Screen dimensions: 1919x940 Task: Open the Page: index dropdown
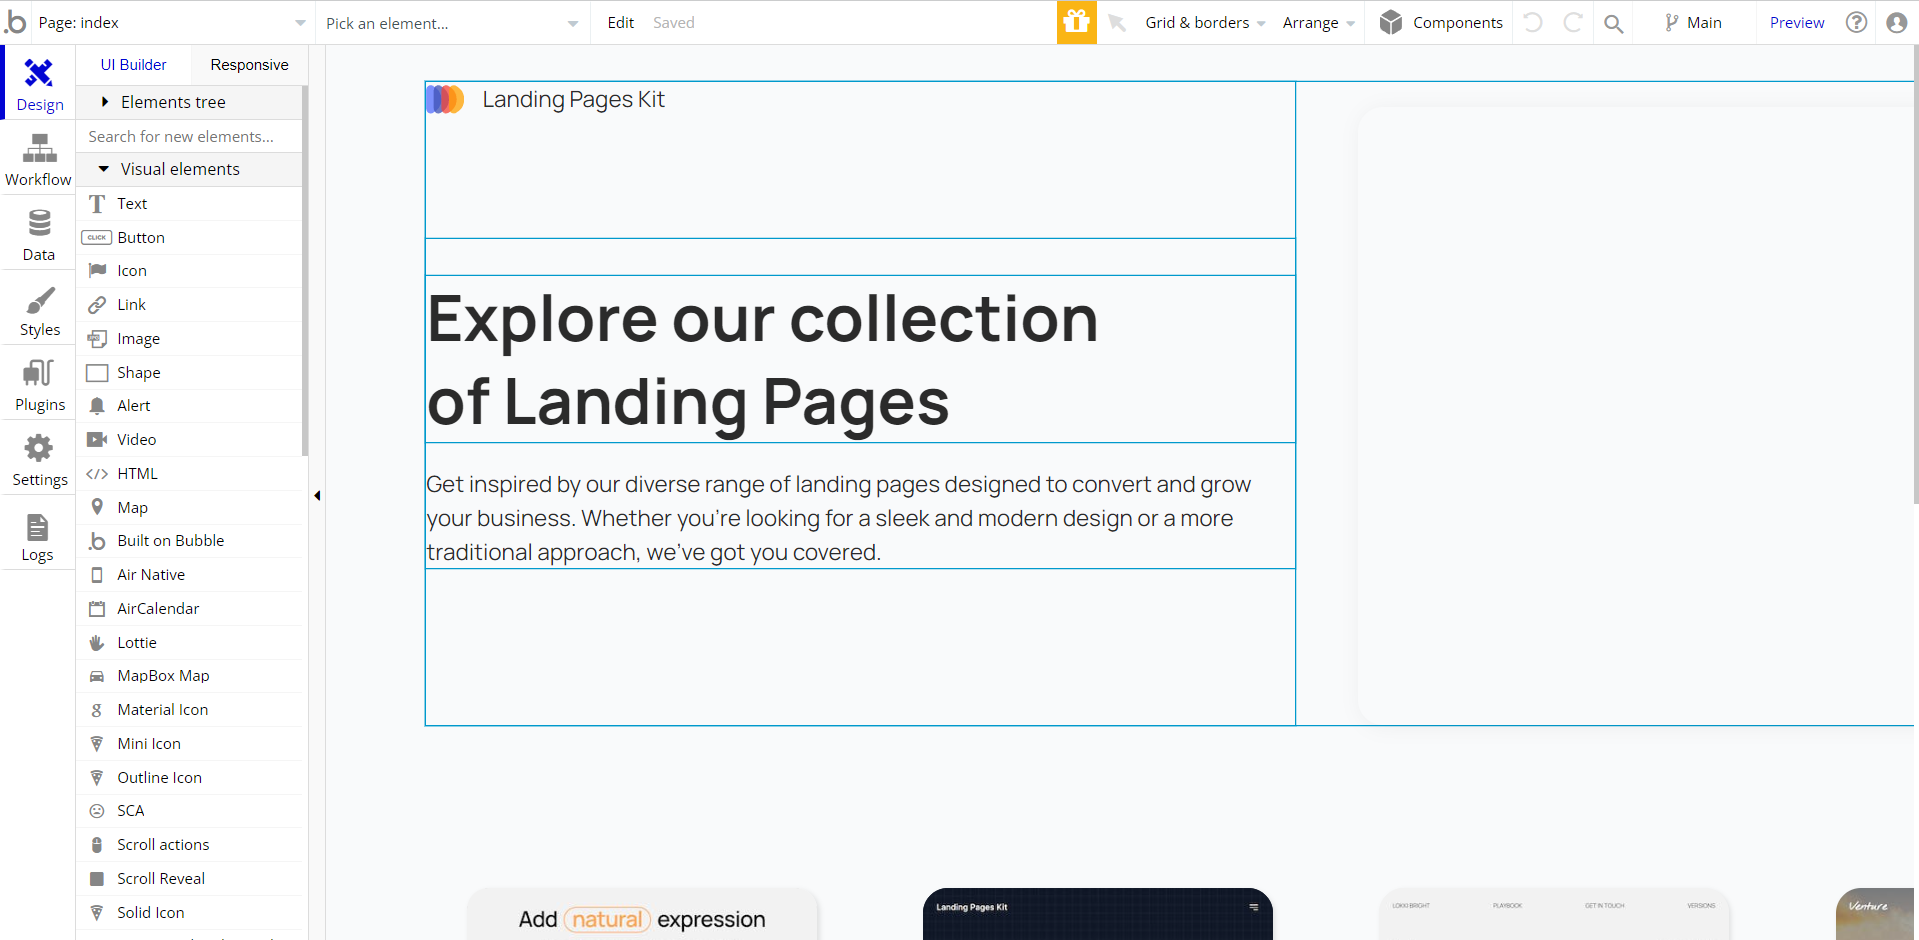point(172,22)
